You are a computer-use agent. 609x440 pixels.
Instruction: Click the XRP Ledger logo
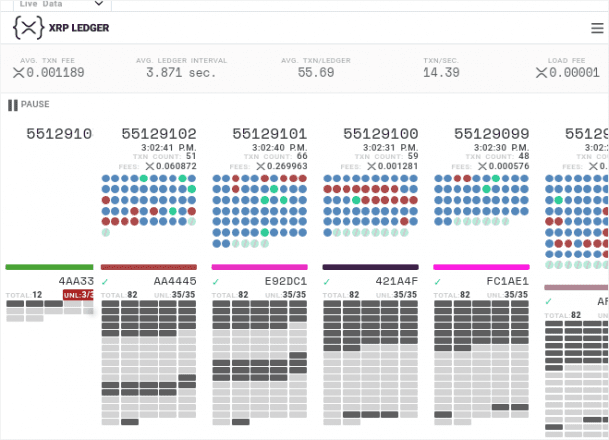click(61, 28)
